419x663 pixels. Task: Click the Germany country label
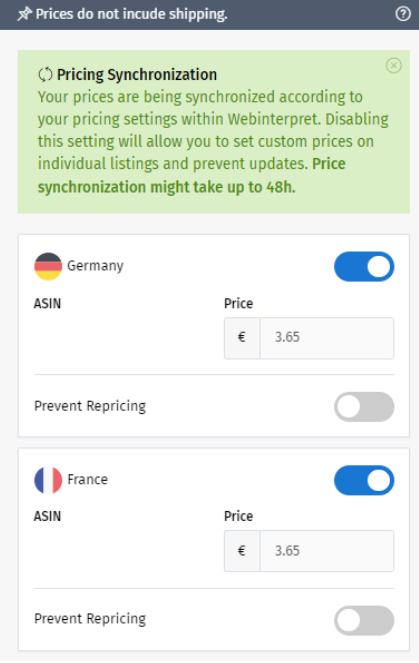[x=96, y=266]
